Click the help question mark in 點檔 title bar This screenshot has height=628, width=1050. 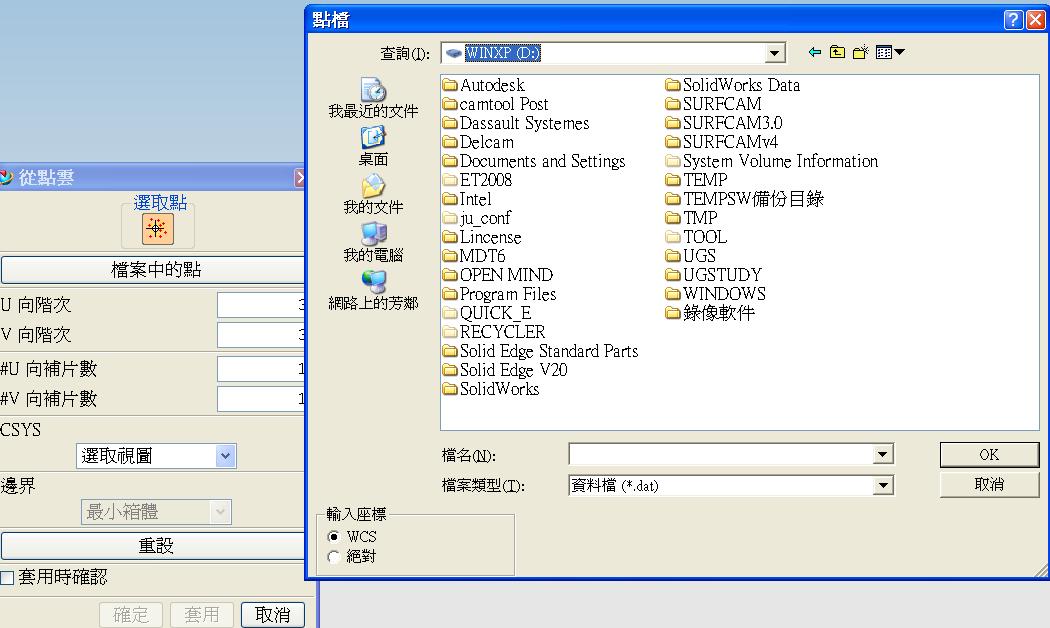tap(1014, 20)
